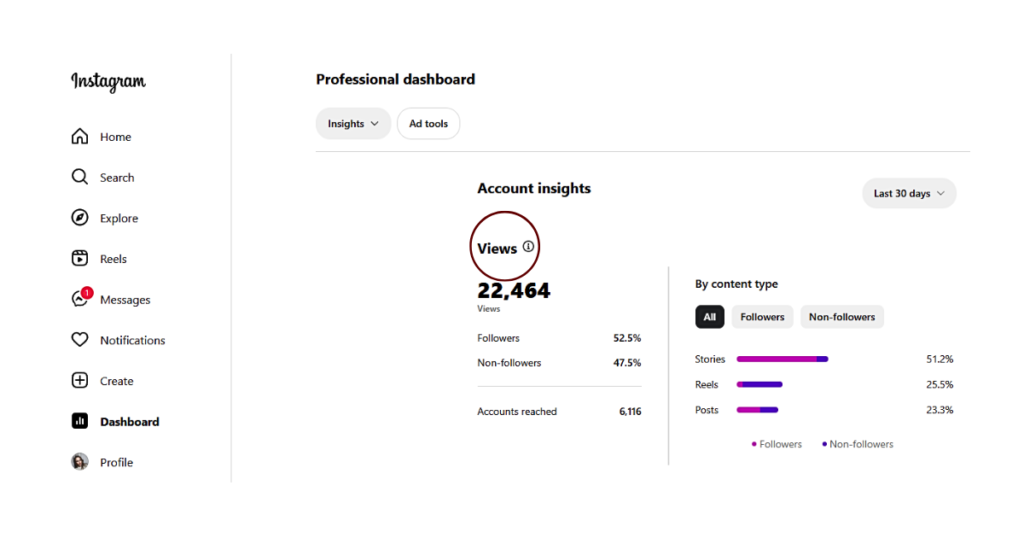This screenshot has width=1024, height=538.
Task: Click the info icon beside Views
Action: tap(528, 246)
